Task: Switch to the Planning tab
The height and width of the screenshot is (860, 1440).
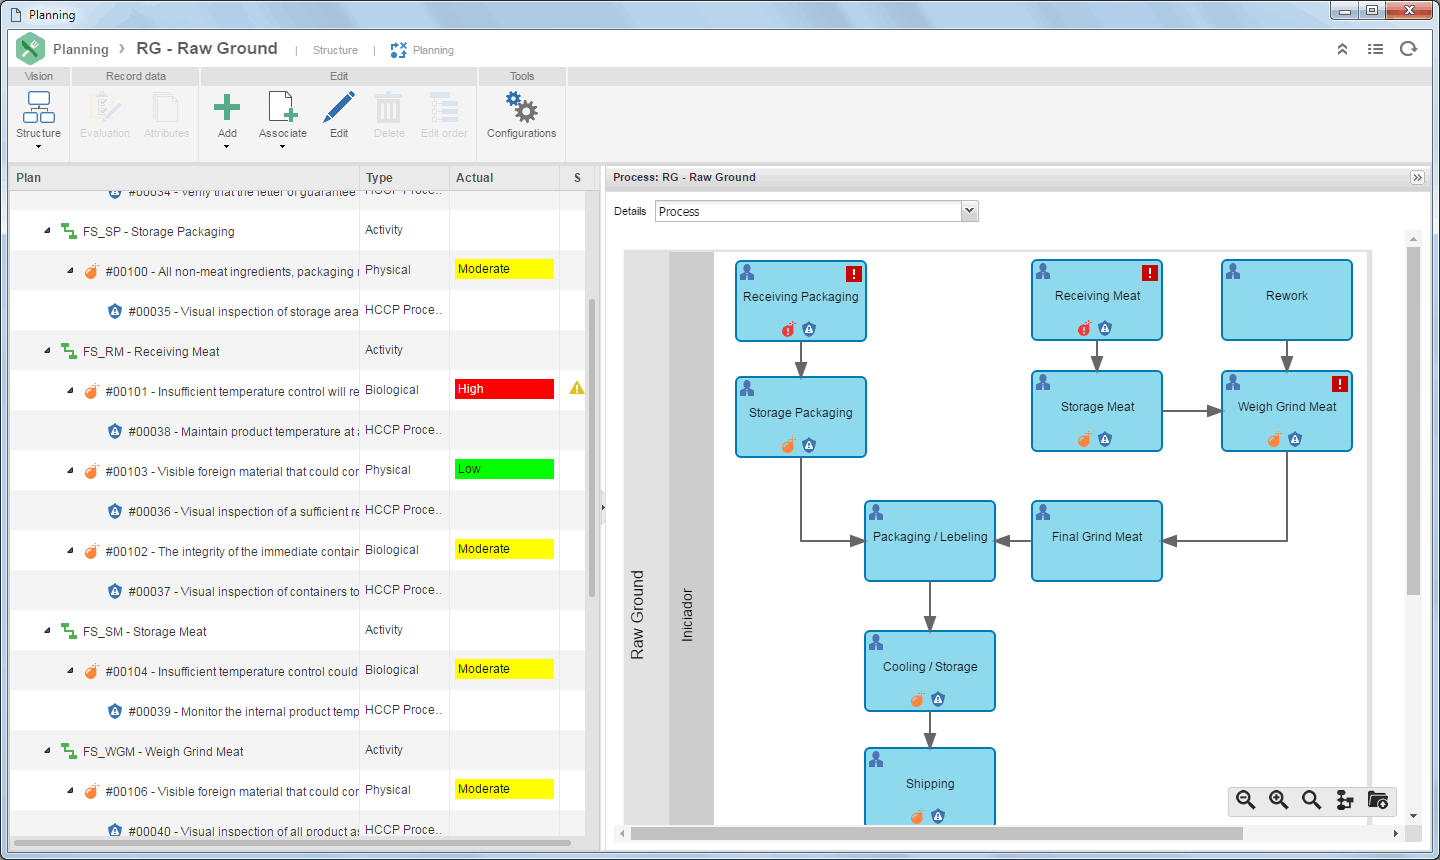Action: click(422, 50)
